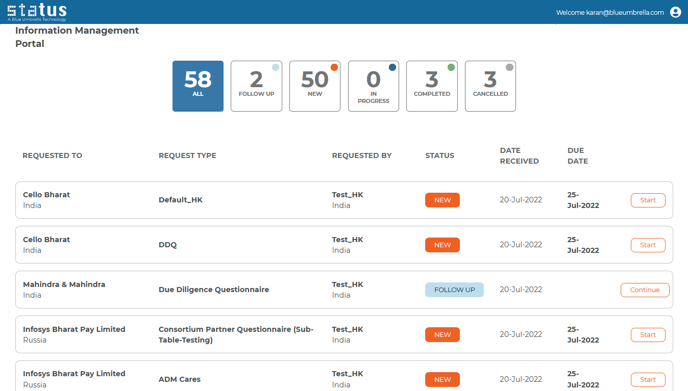Image resolution: width=688 pixels, height=391 pixels.
Task: Click the DATE RECEIVED column header
Action: pos(520,156)
